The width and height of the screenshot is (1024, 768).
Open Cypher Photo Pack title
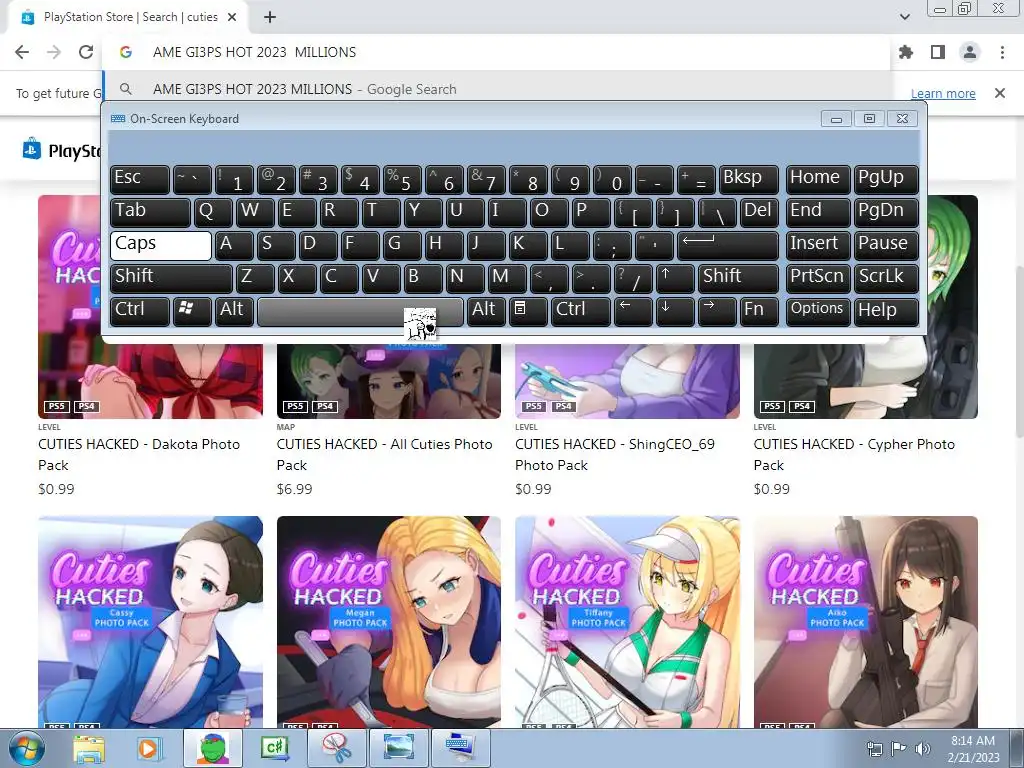[x=854, y=455]
